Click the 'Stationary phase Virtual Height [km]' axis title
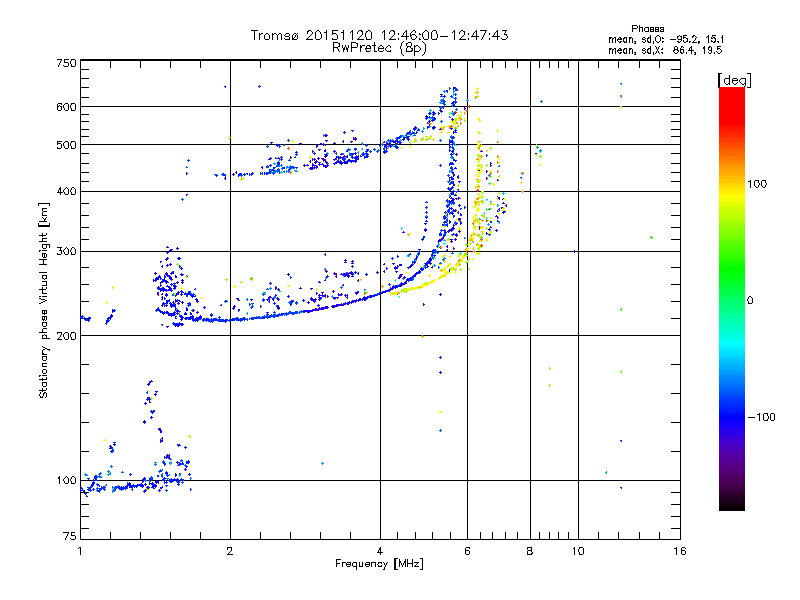This screenshot has width=800, height=600. pos(43,301)
